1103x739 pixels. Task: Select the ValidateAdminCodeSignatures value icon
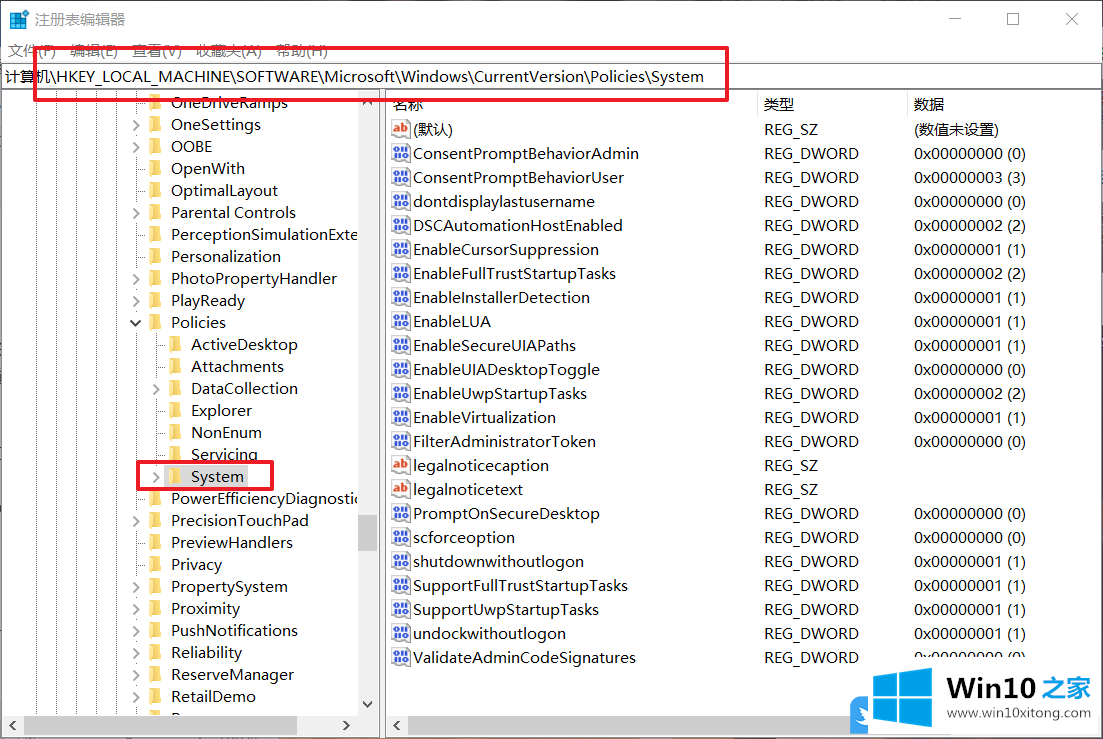tap(401, 657)
